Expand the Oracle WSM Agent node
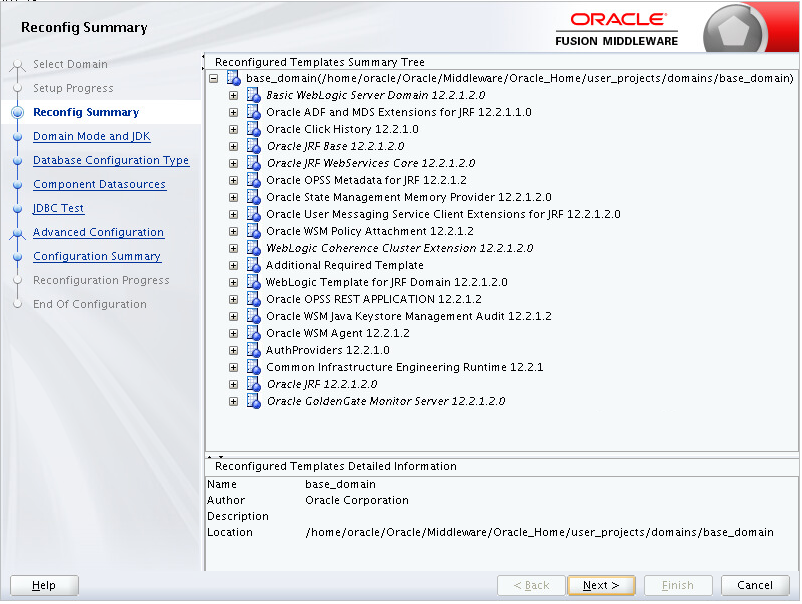 (234, 333)
